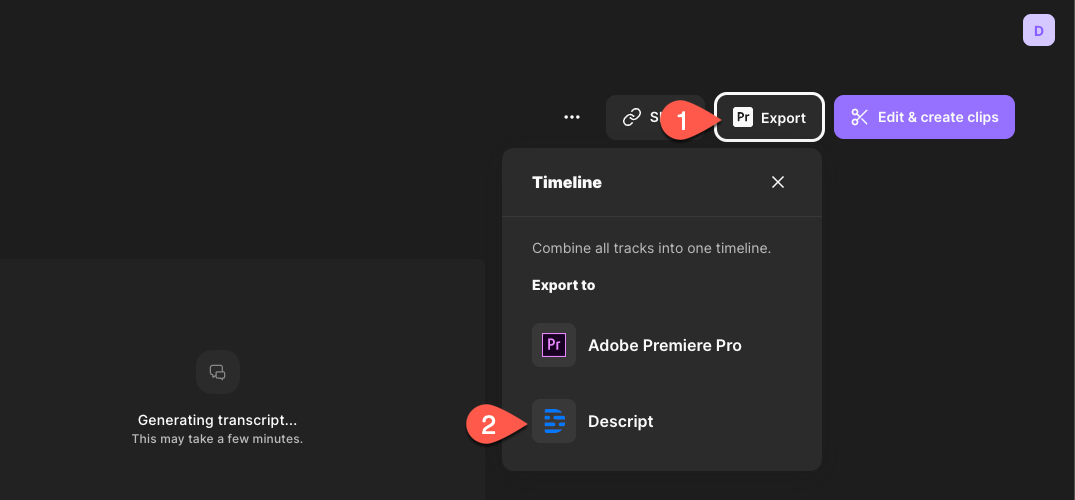Close the Timeline export popup
1075x500 pixels.
click(778, 182)
